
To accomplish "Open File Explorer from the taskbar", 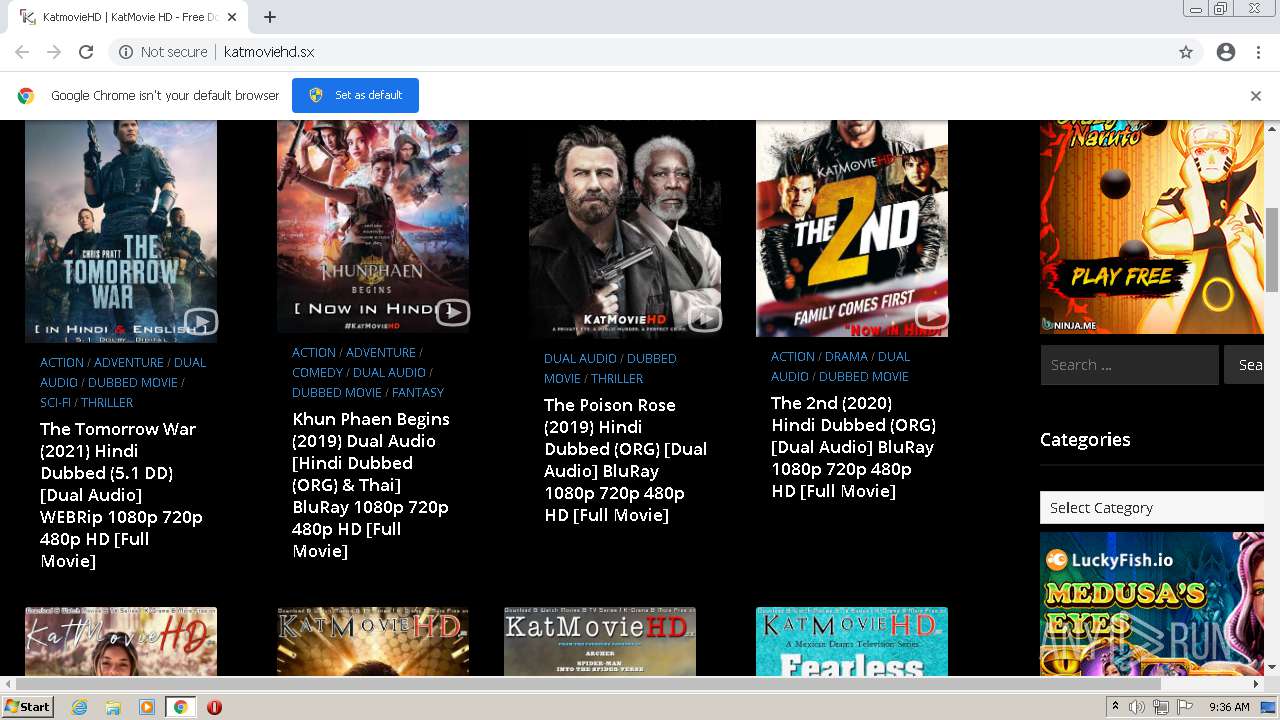I will [x=113, y=707].
